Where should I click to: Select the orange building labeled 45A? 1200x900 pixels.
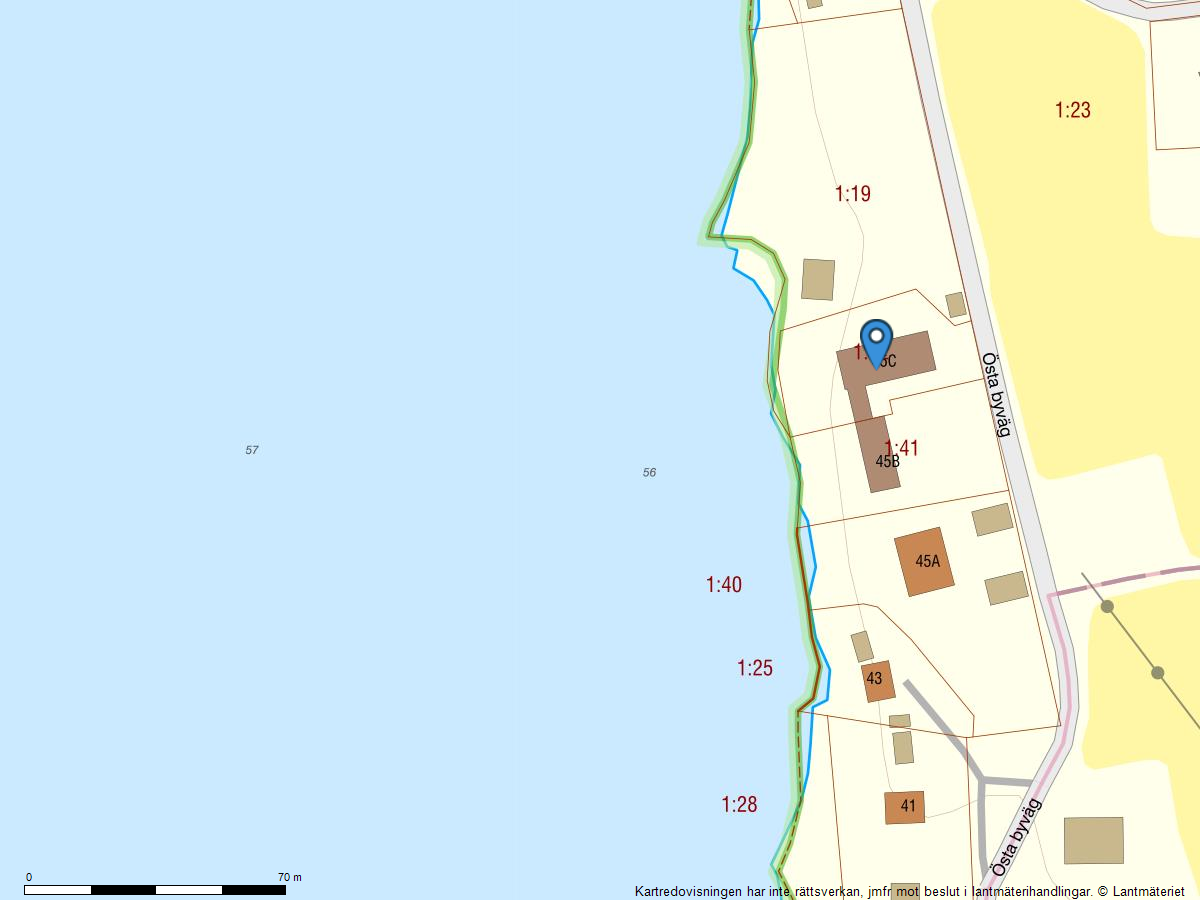pyautogui.click(x=924, y=561)
